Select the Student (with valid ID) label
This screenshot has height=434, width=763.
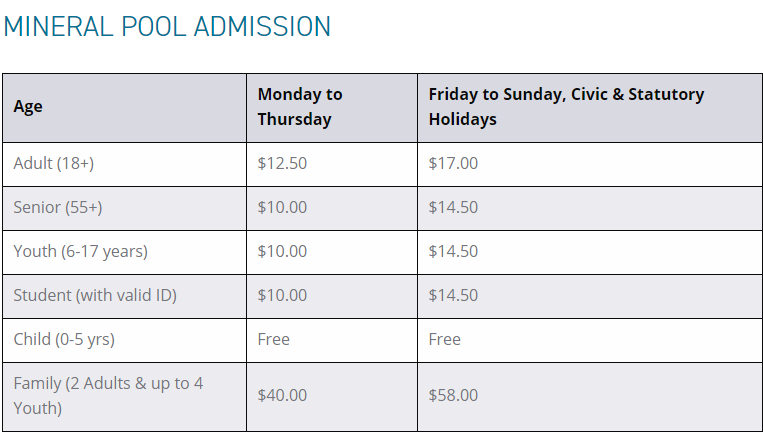click(95, 295)
